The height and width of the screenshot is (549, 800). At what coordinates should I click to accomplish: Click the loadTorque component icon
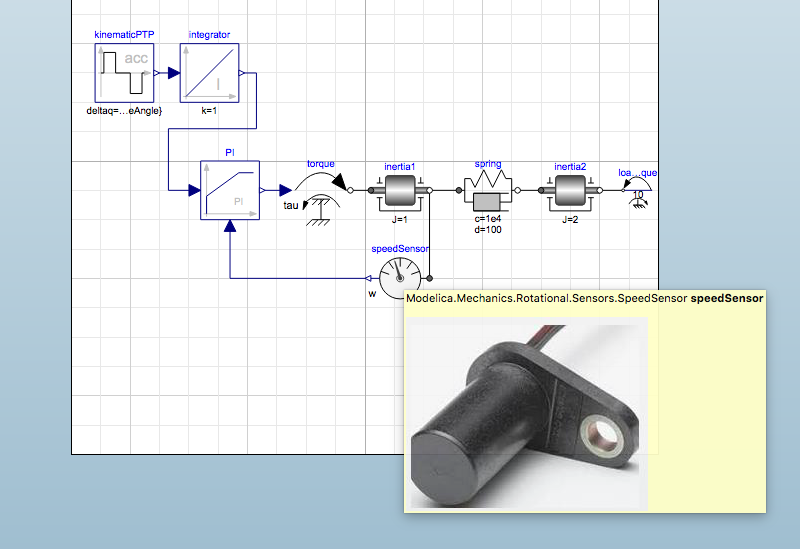[637, 194]
